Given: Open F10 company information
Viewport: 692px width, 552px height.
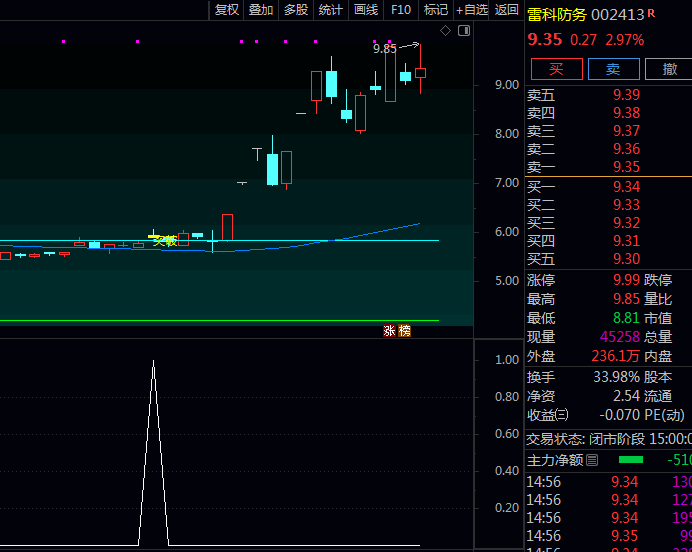Looking at the screenshot, I should coord(401,10).
